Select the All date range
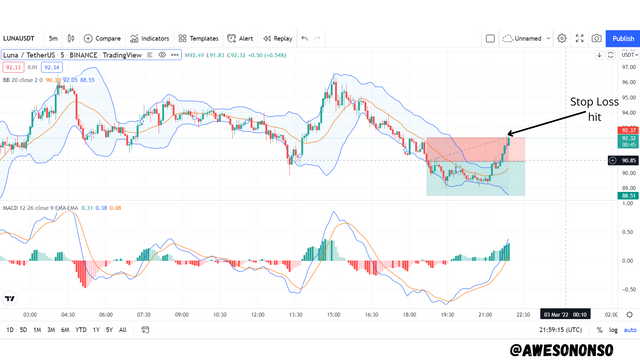 coord(122,330)
